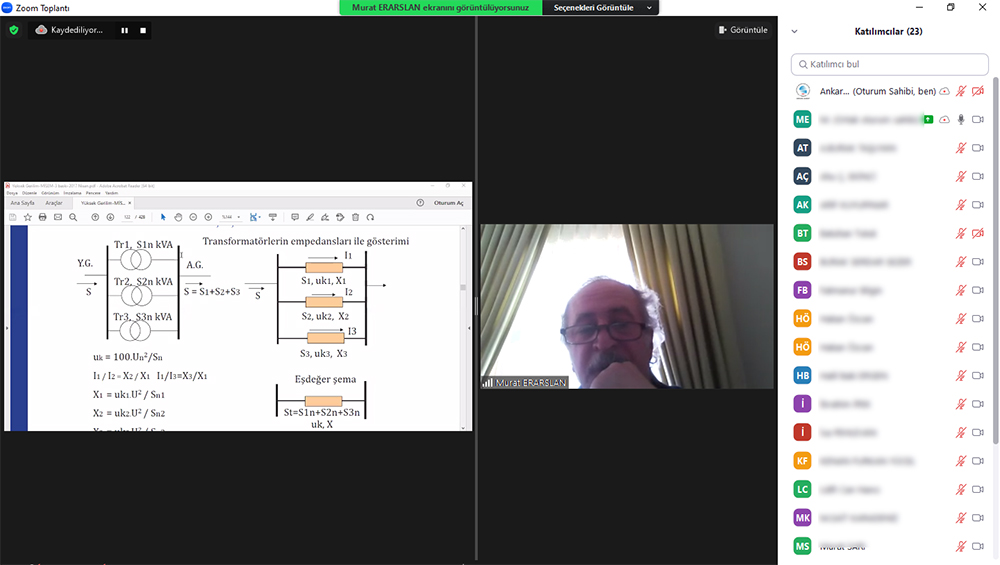Mute participant ME using the microphone icon

(961, 119)
